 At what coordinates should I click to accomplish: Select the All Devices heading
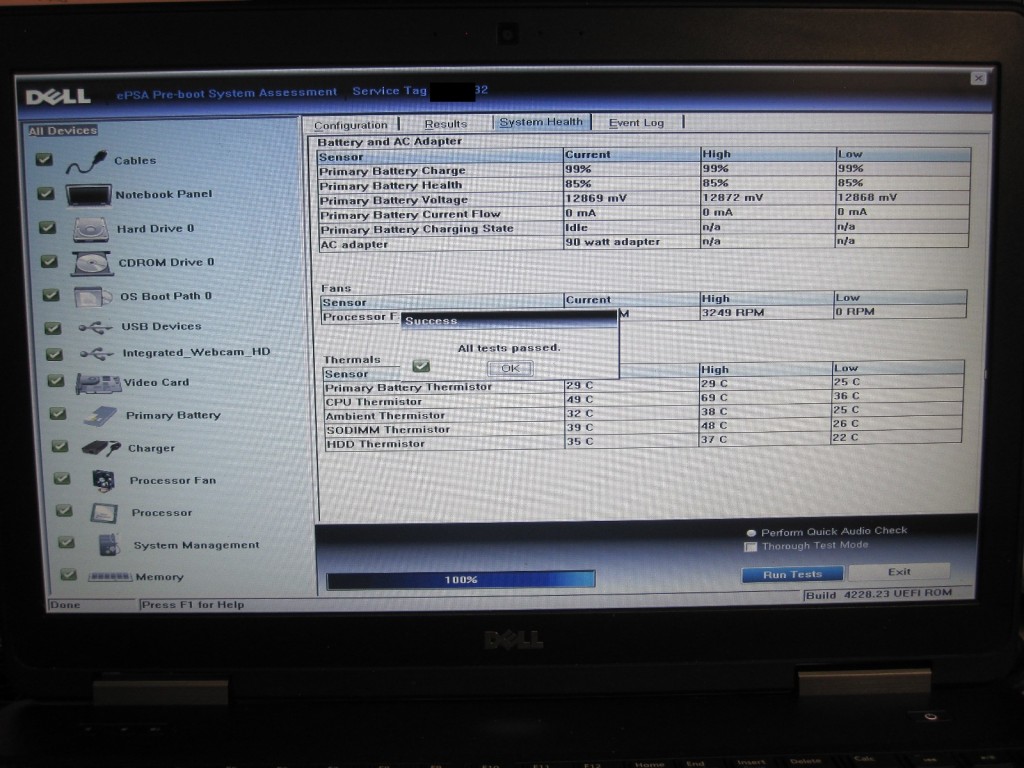[x=63, y=131]
